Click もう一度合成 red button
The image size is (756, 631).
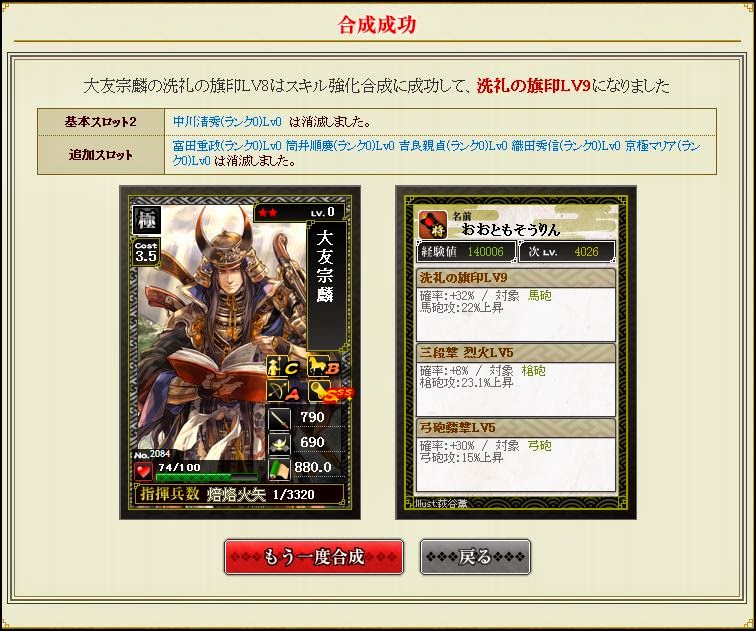[313, 557]
